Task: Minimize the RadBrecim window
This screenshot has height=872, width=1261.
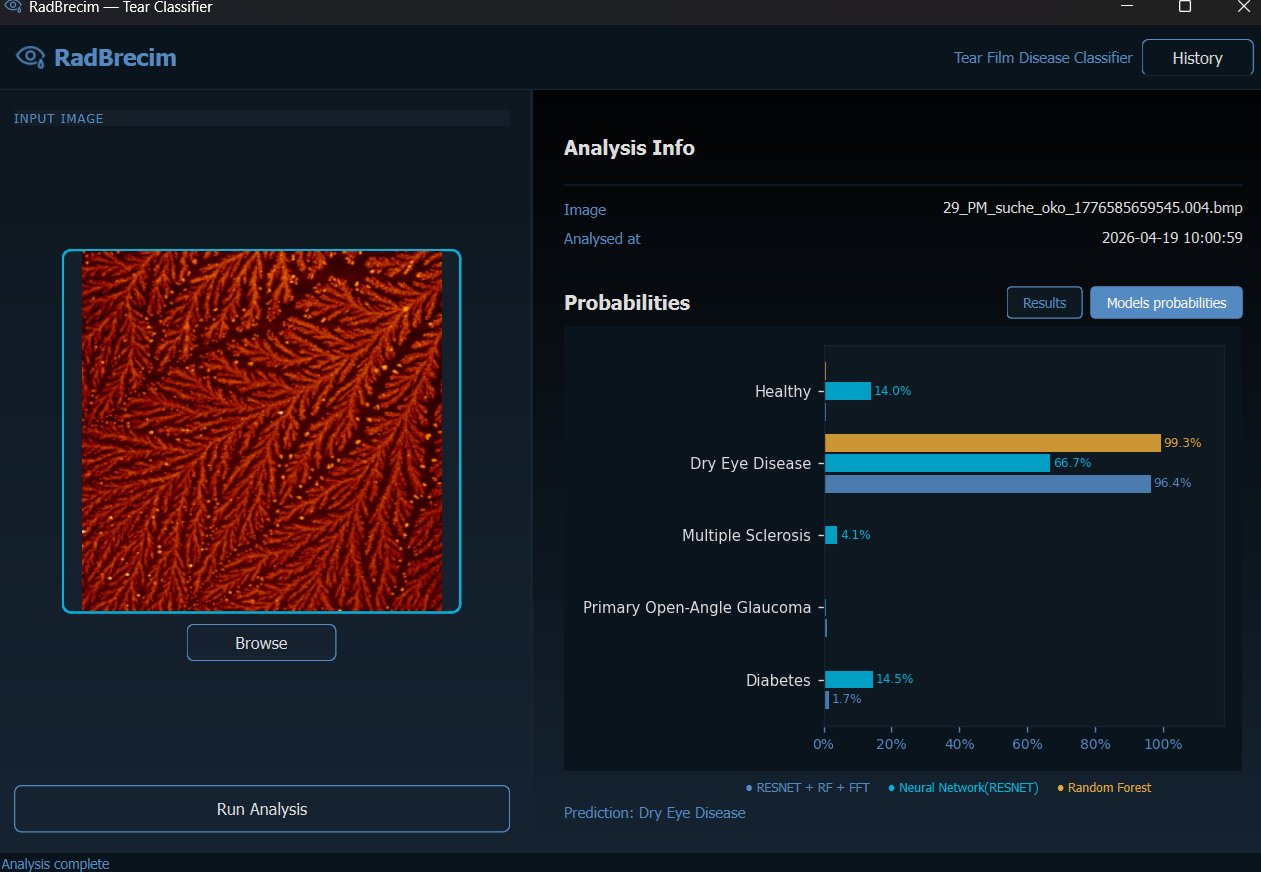Action: tap(1127, 7)
